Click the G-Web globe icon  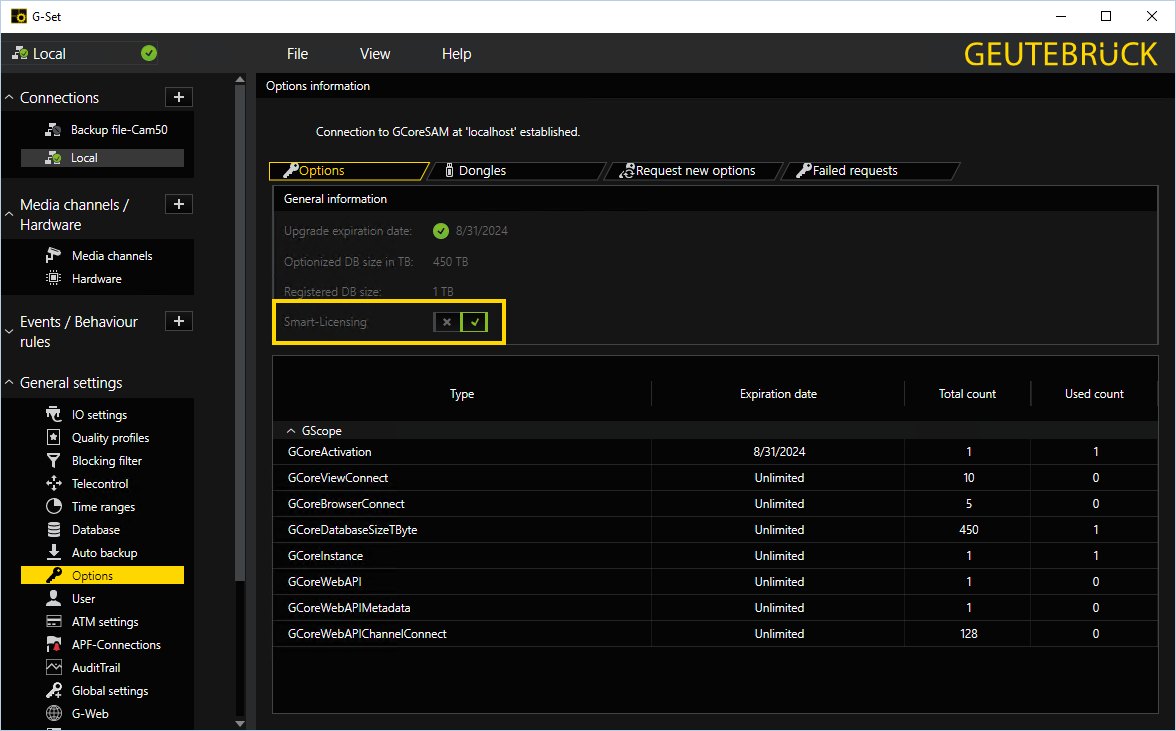pos(54,714)
